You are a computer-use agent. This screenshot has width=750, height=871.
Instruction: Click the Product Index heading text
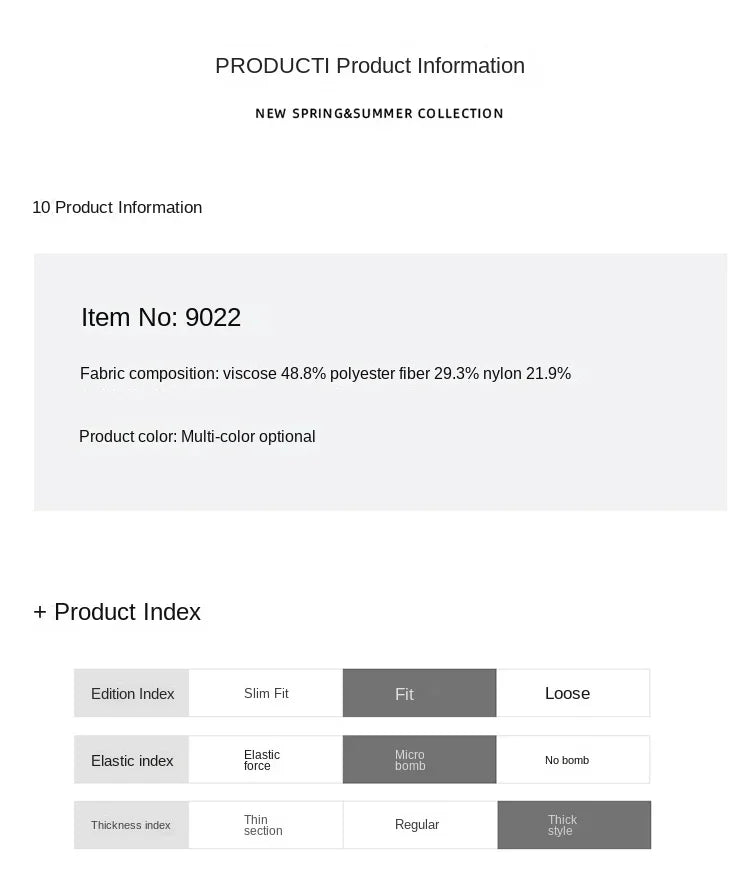[x=128, y=612]
